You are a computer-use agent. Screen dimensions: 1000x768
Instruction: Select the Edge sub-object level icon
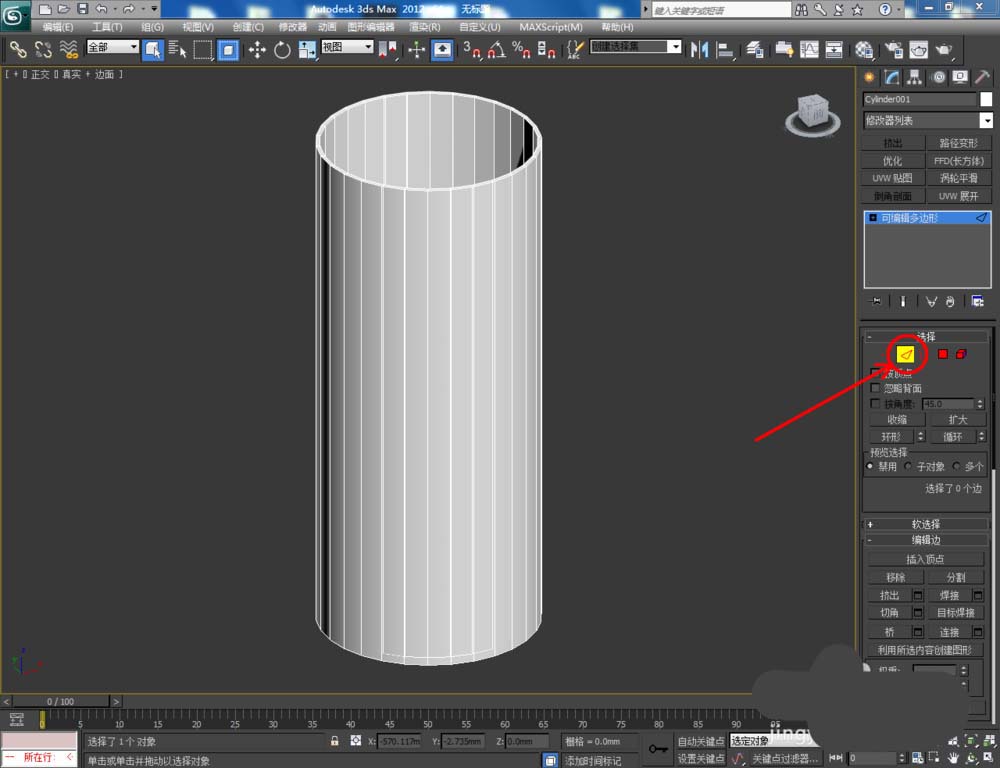(905, 354)
